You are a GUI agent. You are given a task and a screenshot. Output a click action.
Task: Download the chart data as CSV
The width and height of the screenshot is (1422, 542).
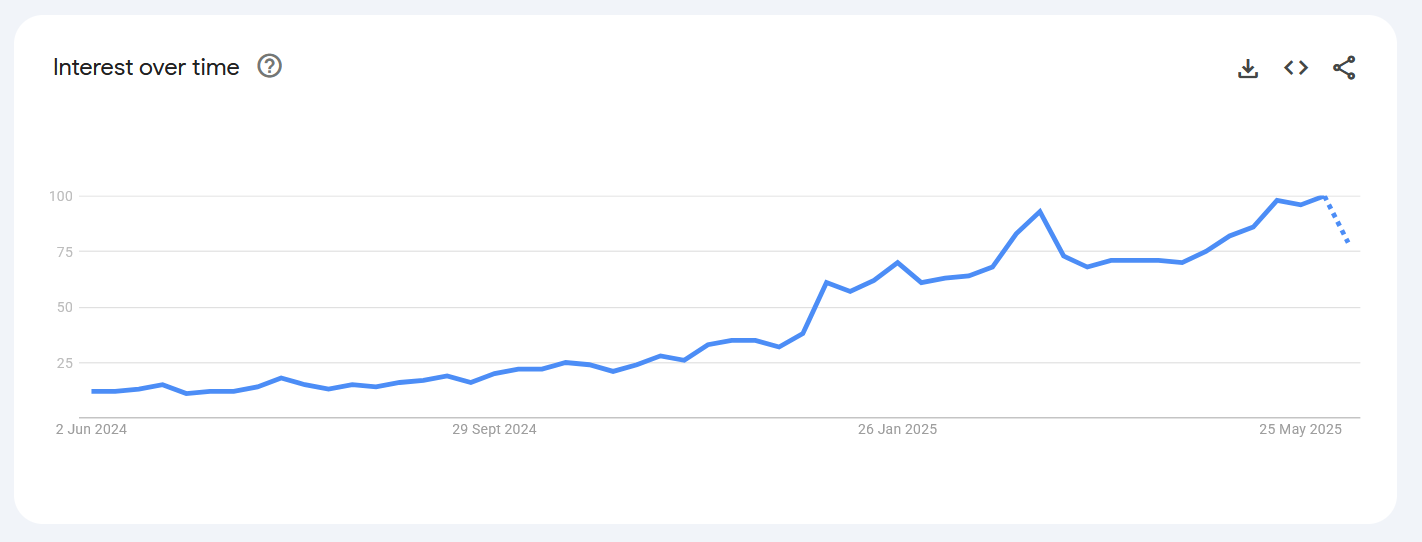pyautogui.click(x=1247, y=68)
